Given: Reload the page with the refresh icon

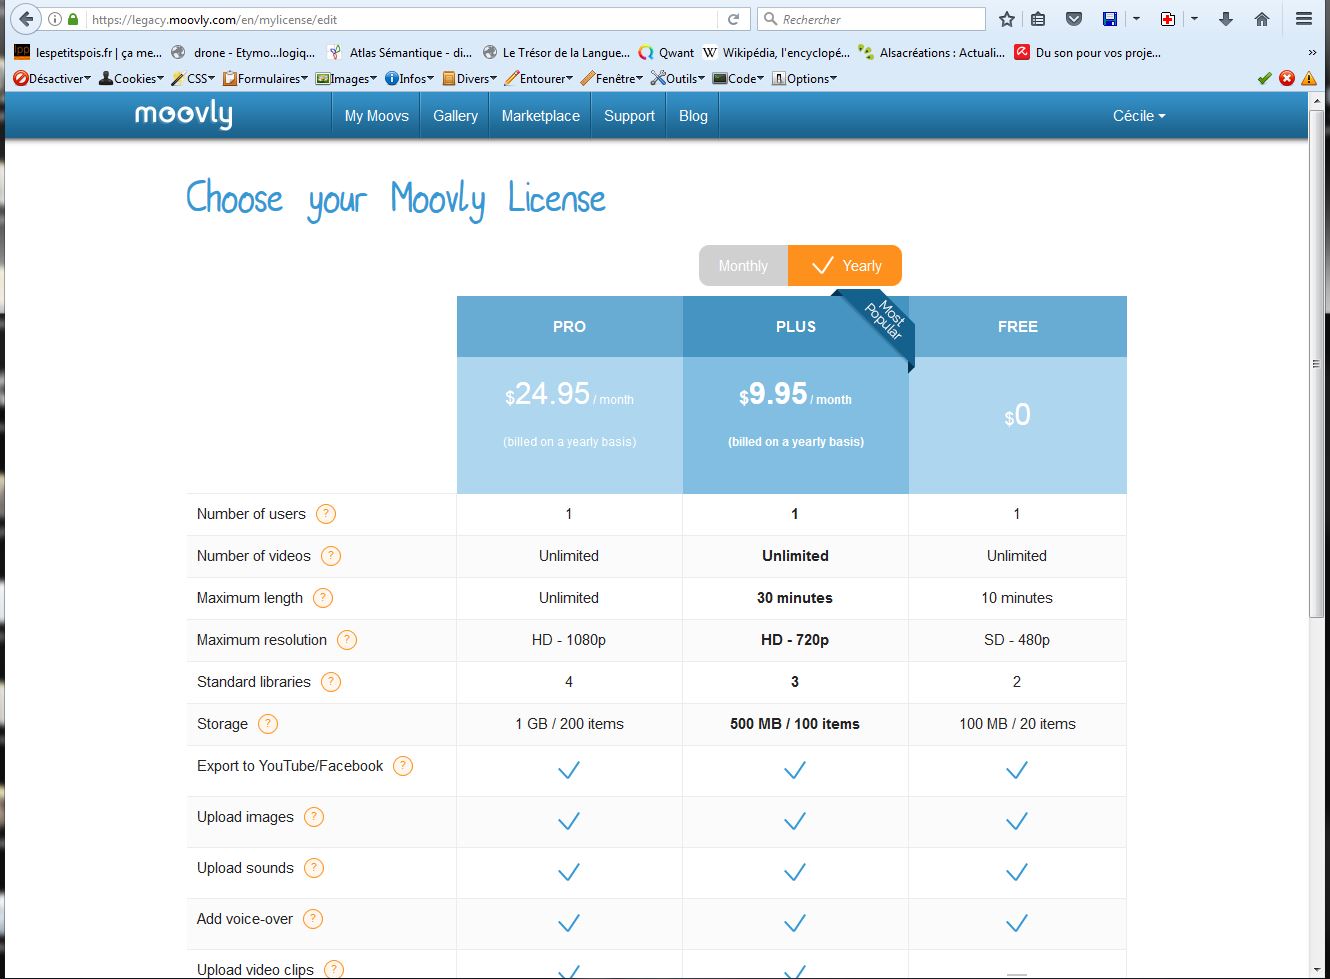Looking at the screenshot, I should coord(733,19).
